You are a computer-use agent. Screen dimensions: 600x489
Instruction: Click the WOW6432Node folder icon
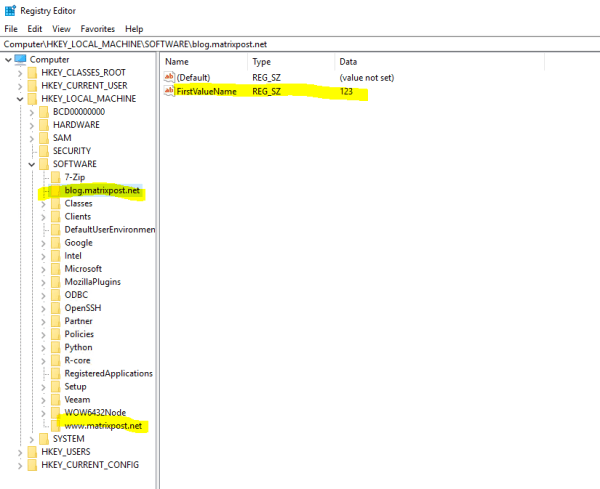coord(56,412)
